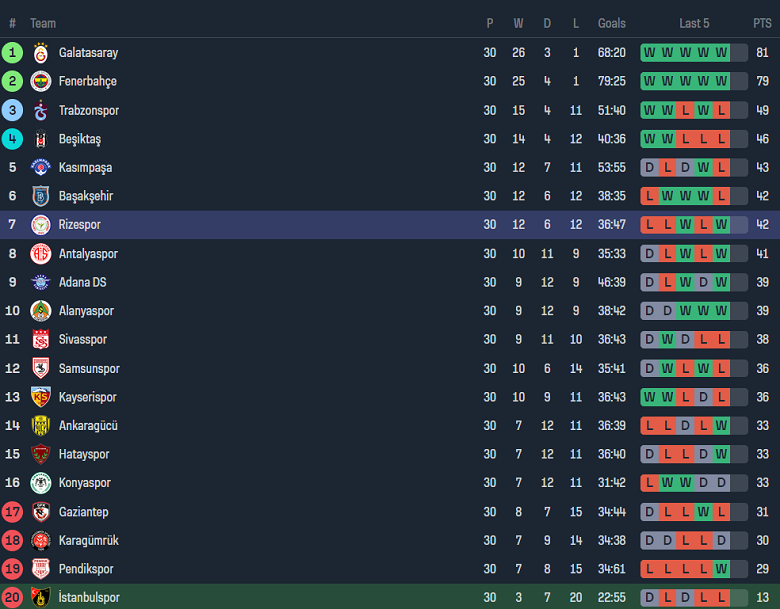Image resolution: width=780 pixels, height=609 pixels.
Task: Sort table by the PTS column header
Action: click(x=762, y=23)
